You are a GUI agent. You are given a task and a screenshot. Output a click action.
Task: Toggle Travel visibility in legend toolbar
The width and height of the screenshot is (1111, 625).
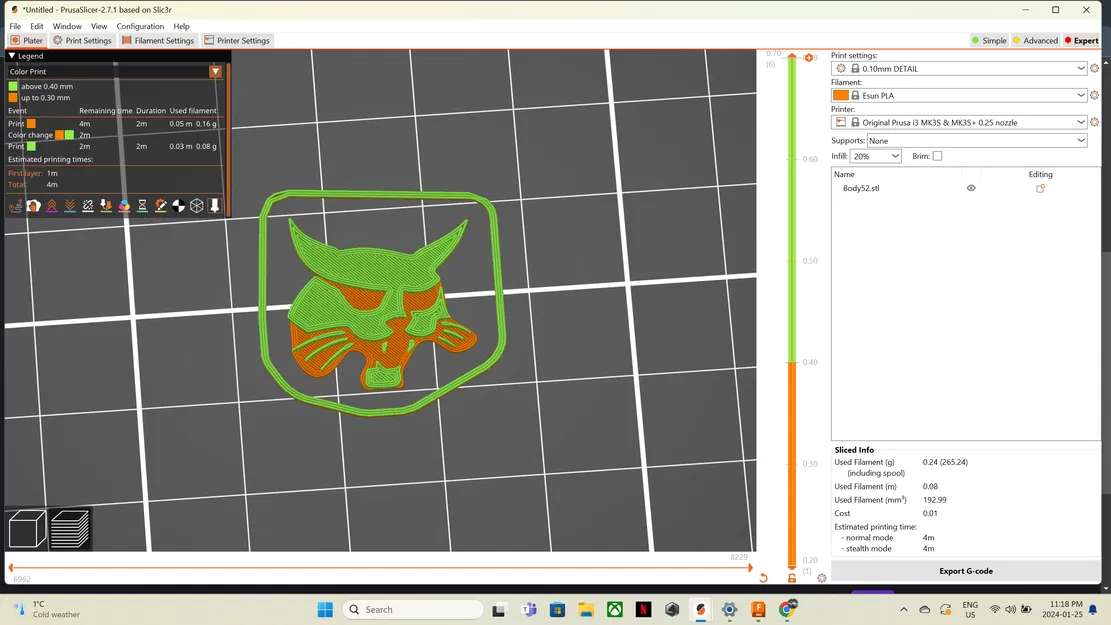coord(16,205)
